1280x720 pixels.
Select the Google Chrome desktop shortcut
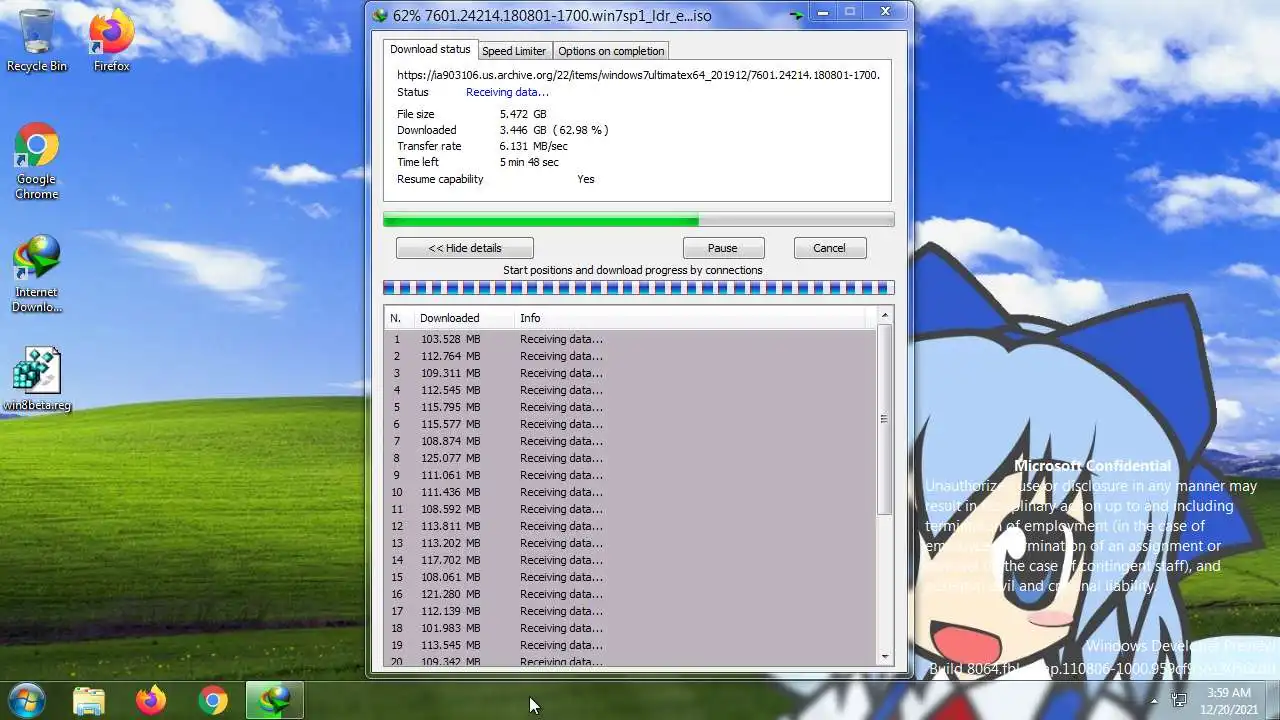point(36,160)
